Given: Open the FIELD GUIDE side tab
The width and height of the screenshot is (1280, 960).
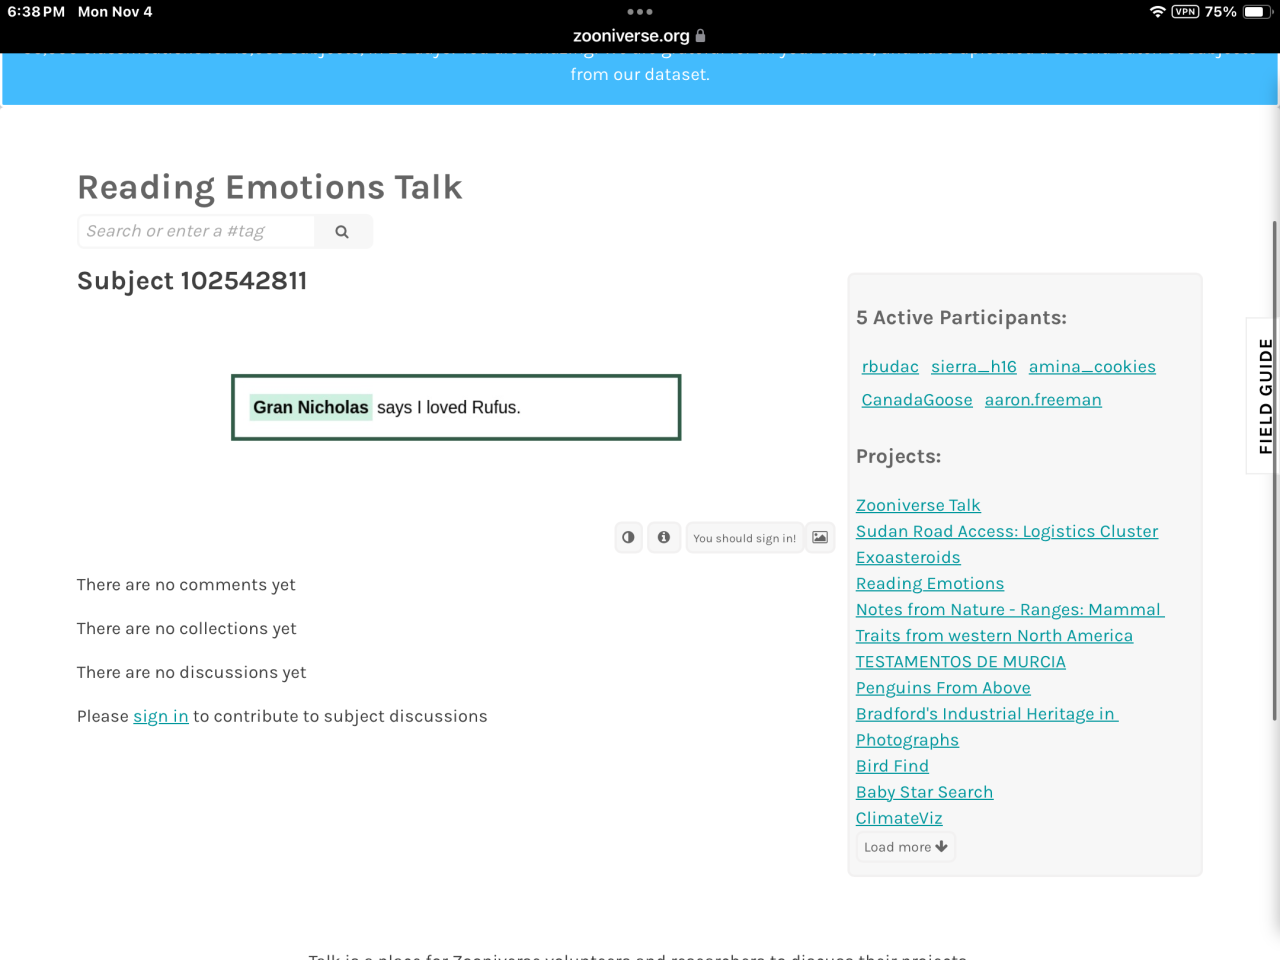Looking at the screenshot, I should (1264, 396).
